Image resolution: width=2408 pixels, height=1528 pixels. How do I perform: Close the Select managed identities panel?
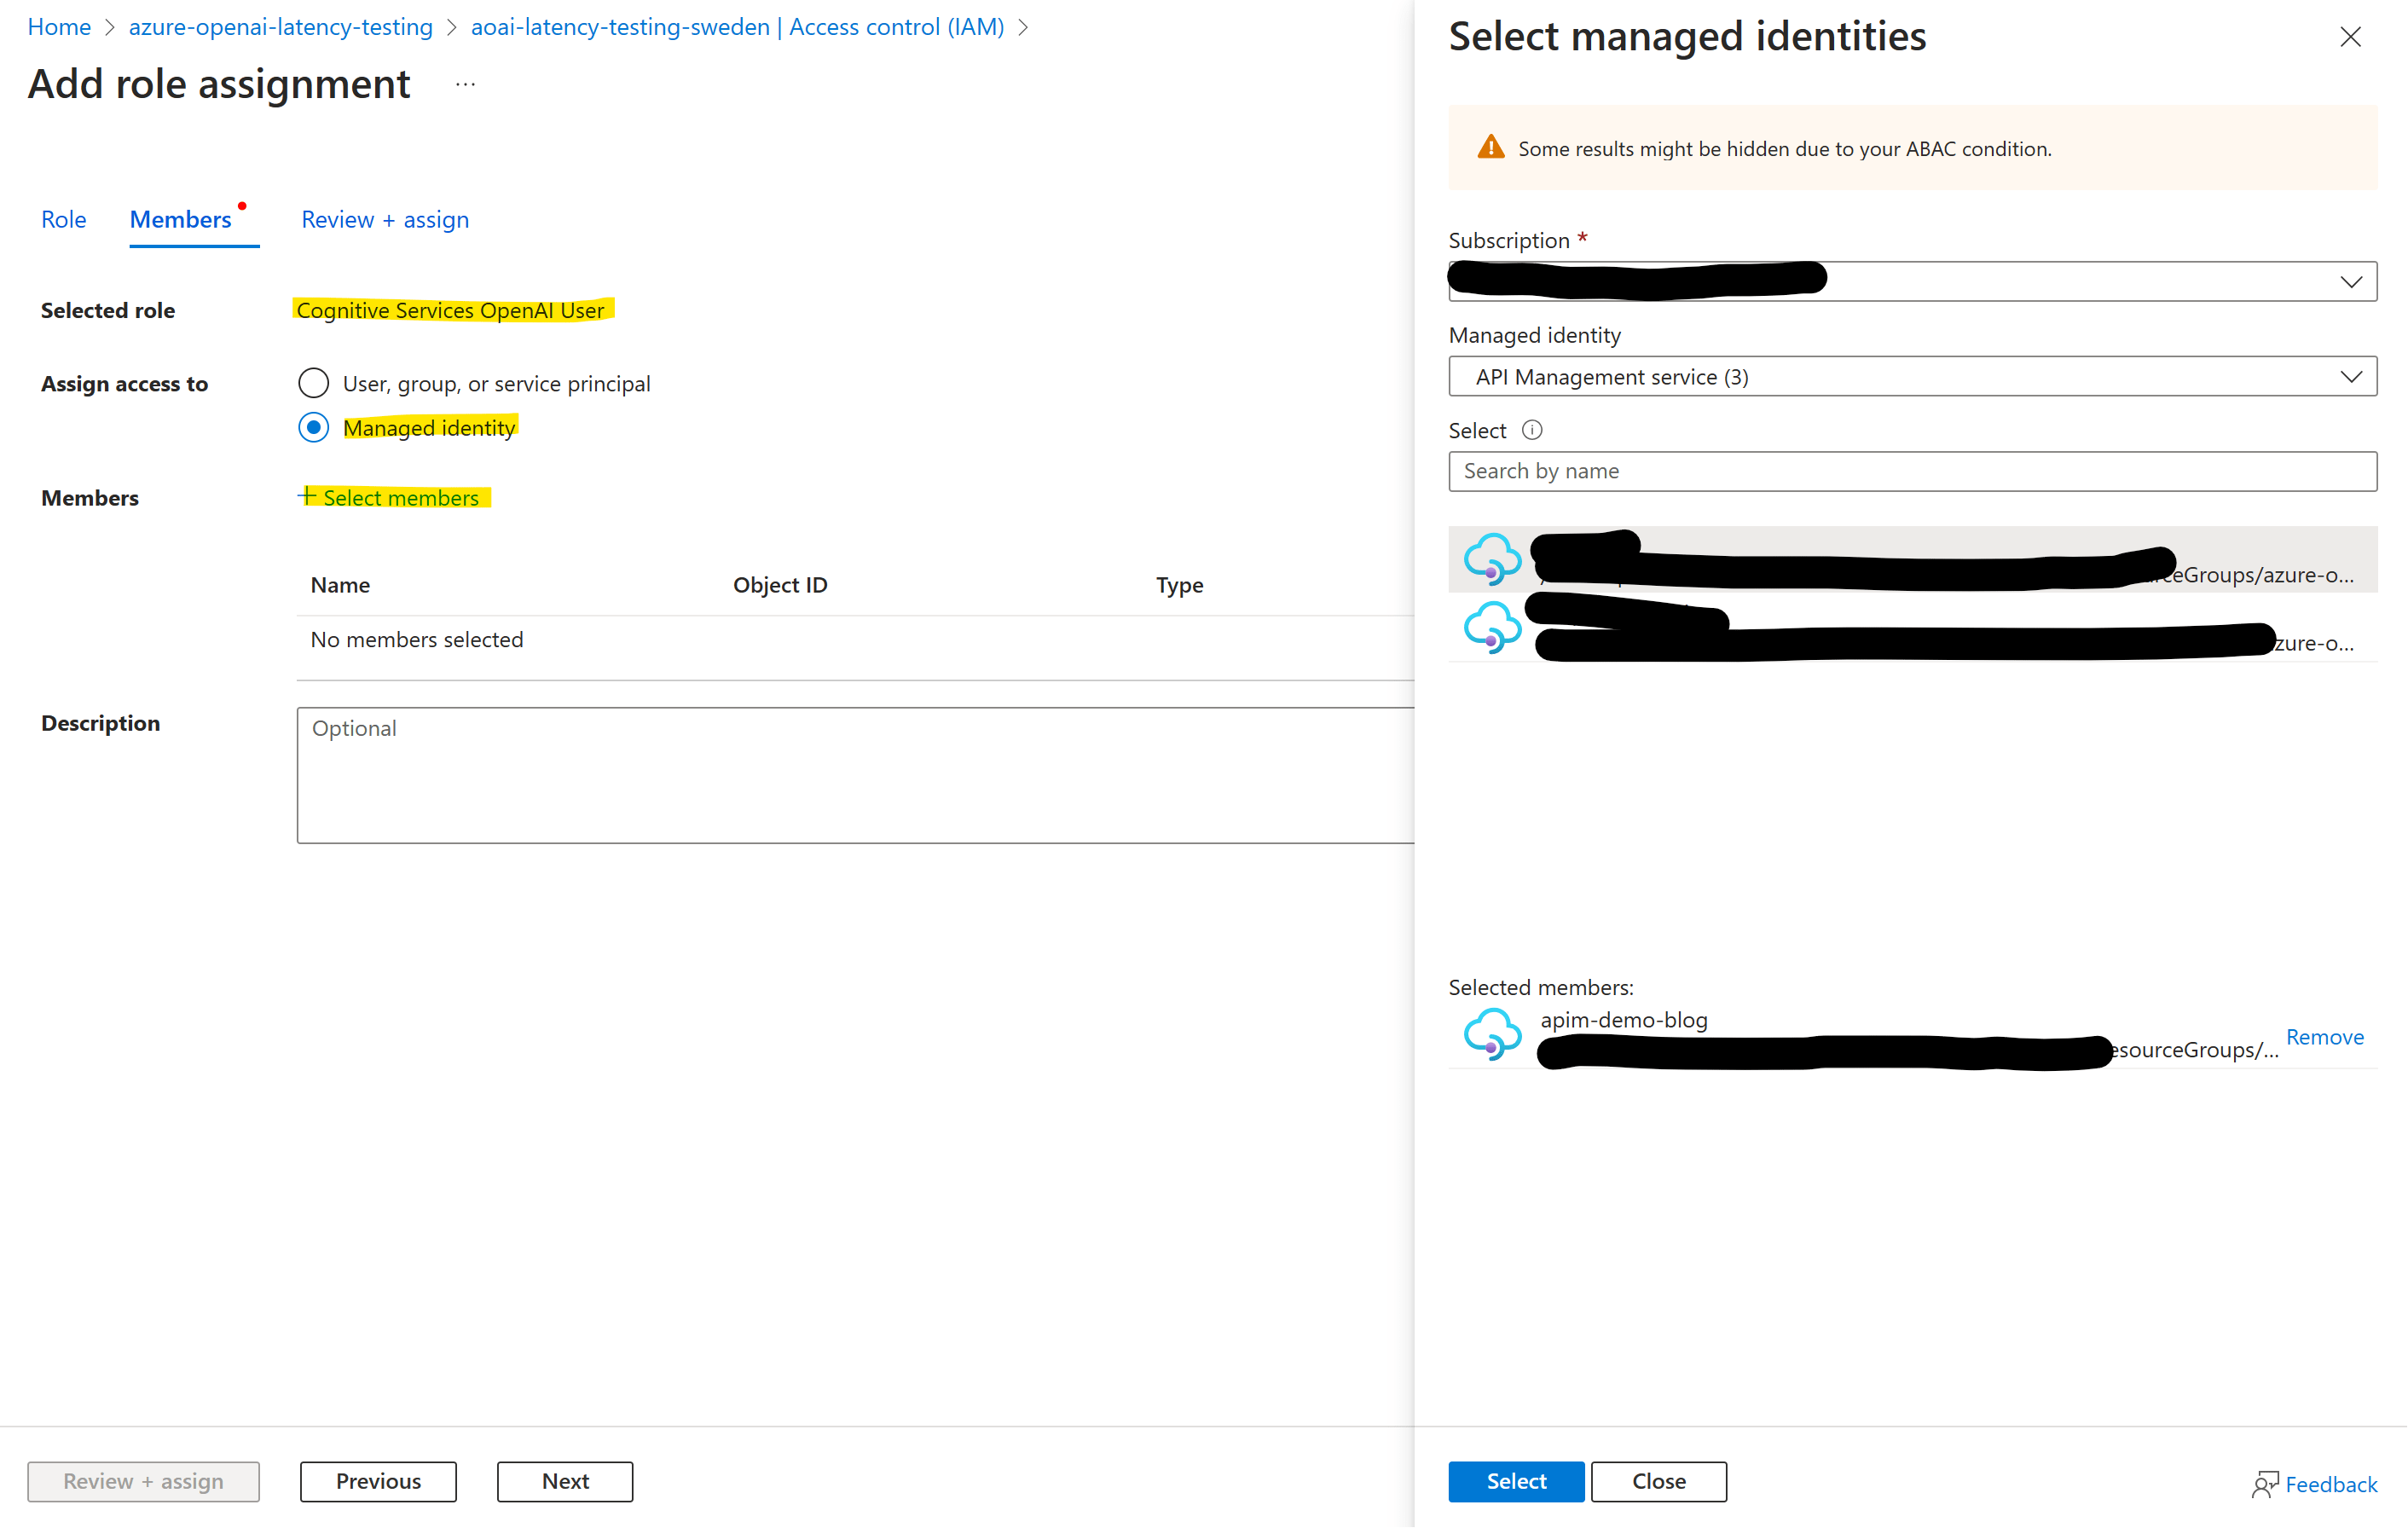(x=2350, y=37)
